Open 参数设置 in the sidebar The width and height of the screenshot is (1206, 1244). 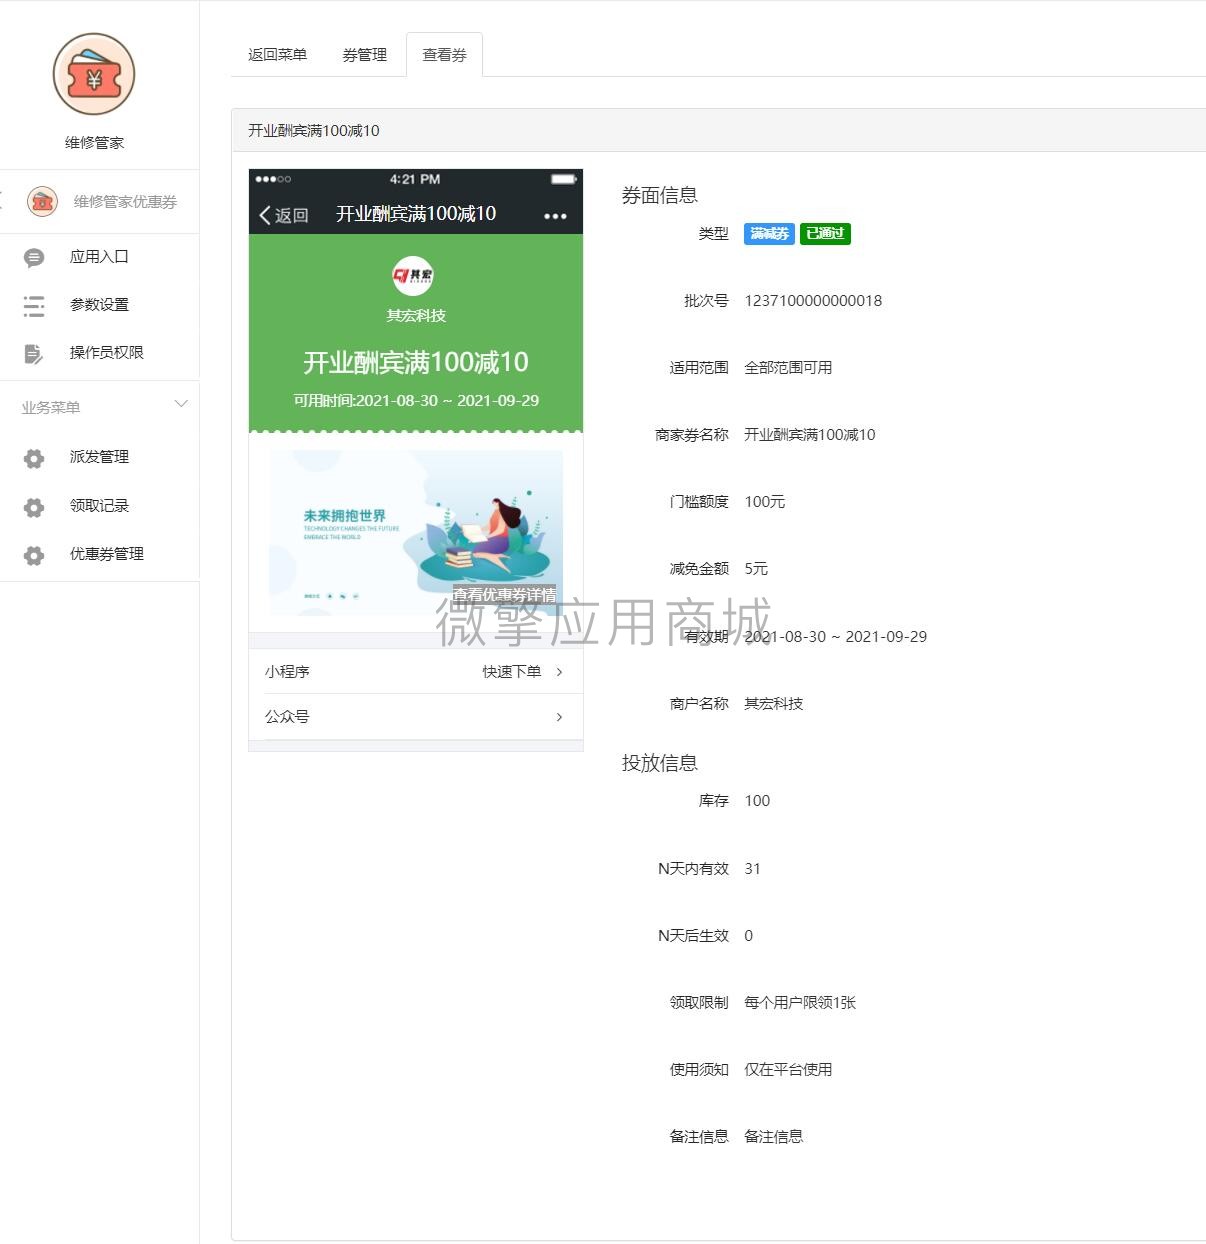click(99, 305)
